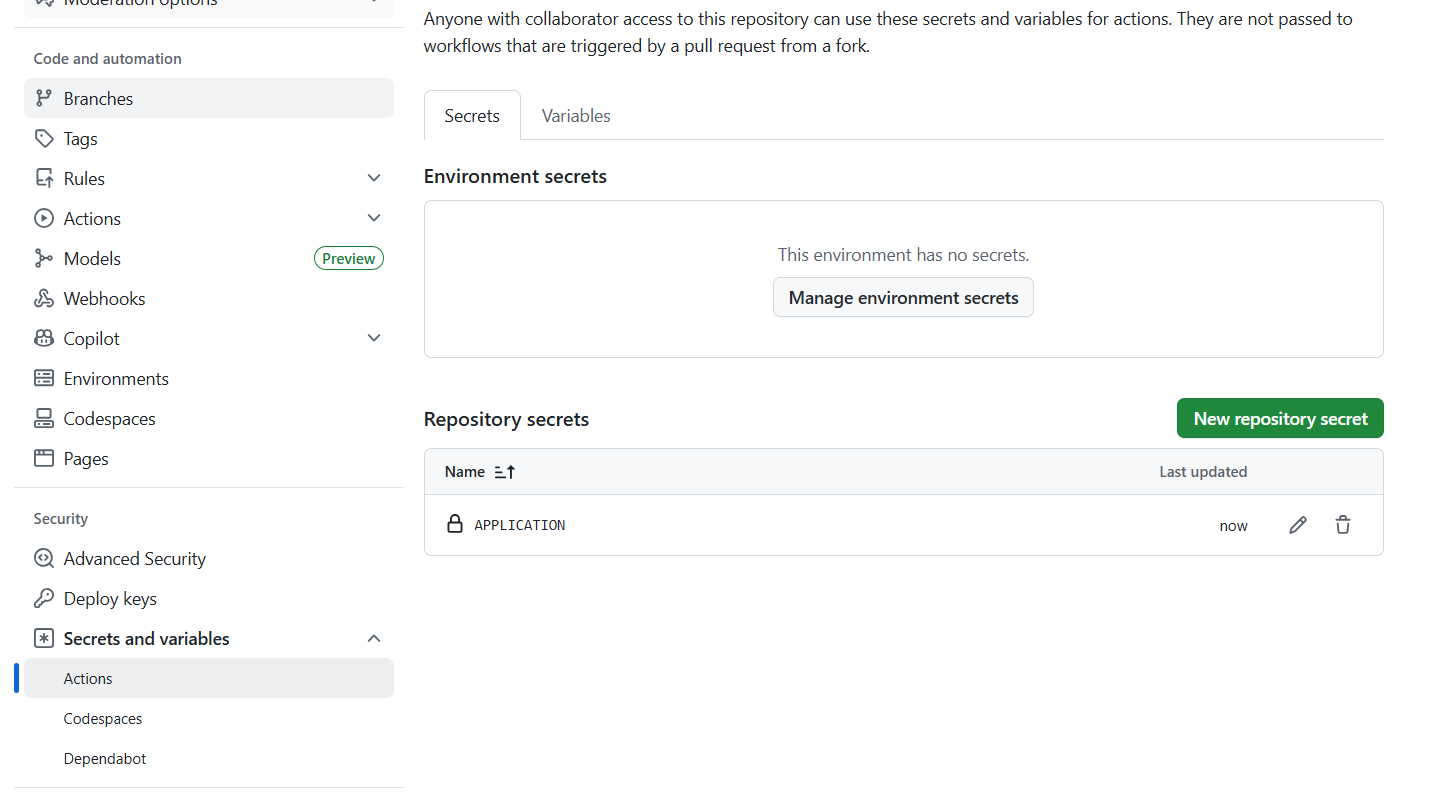This screenshot has height=797, width=1443.
Task: Click the Environments icon in sidebar
Action: tap(43, 378)
